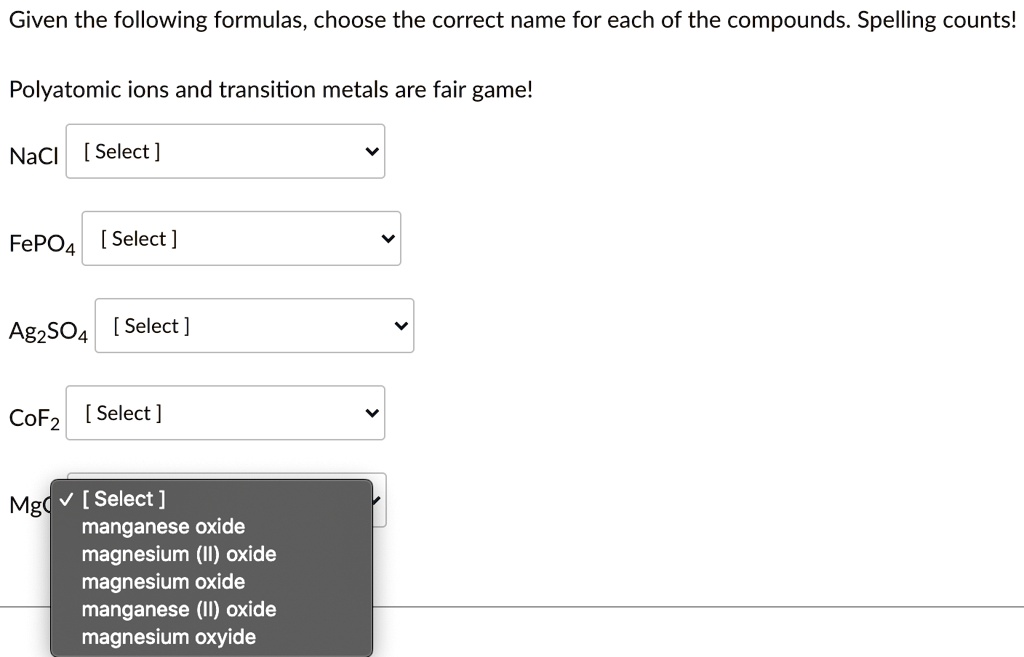Choose 'magnesium (II) oxide' option
Screen dimensions: 1024x657
coord(178,554)
